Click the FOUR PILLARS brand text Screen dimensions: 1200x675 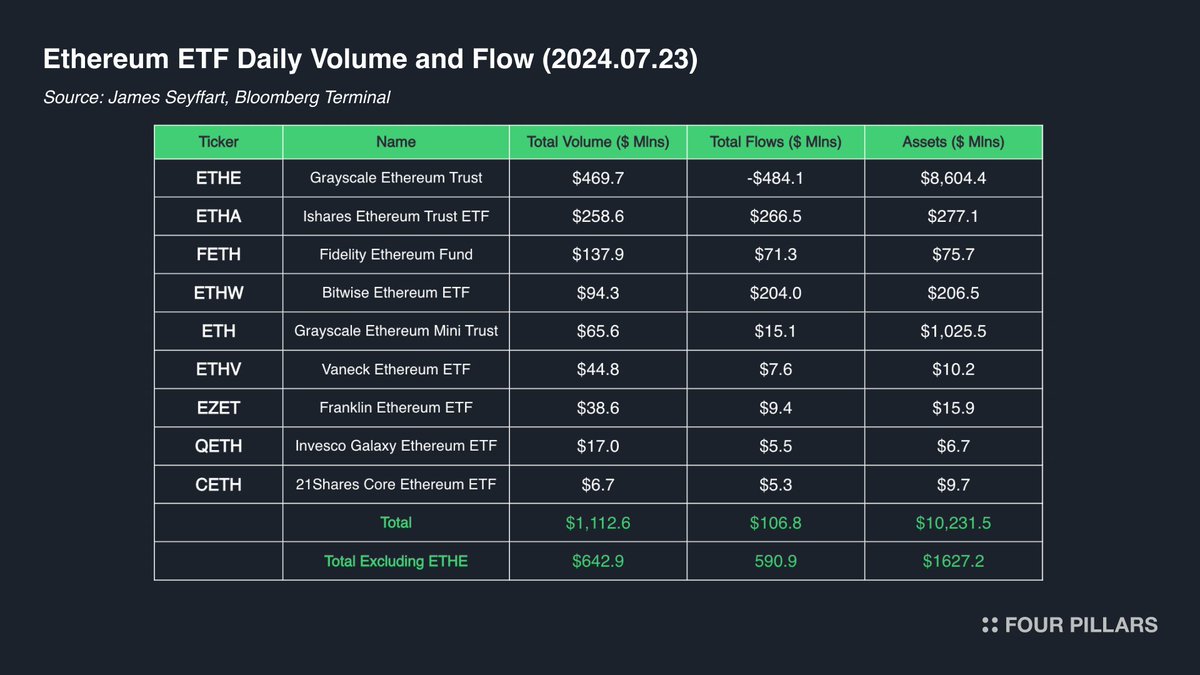coord(1082,625)
